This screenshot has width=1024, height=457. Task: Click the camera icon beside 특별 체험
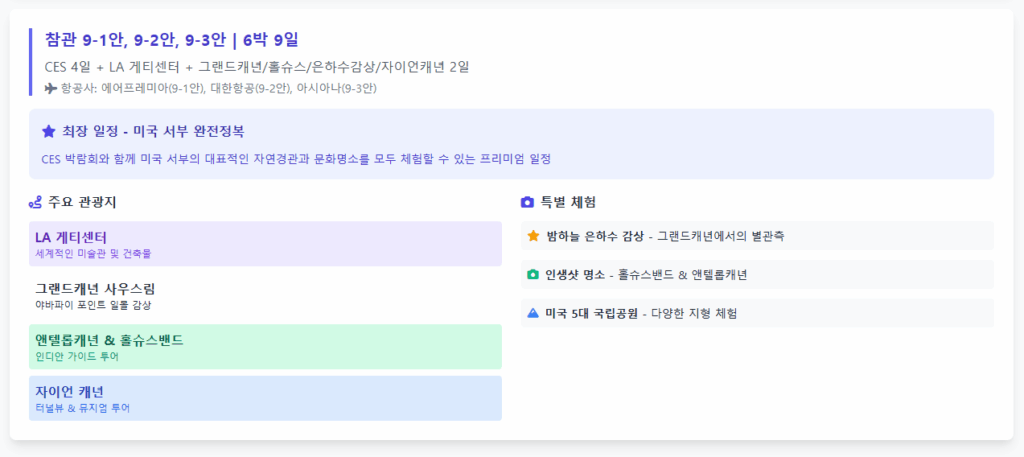pyautogui.click(x=527, y=202)
